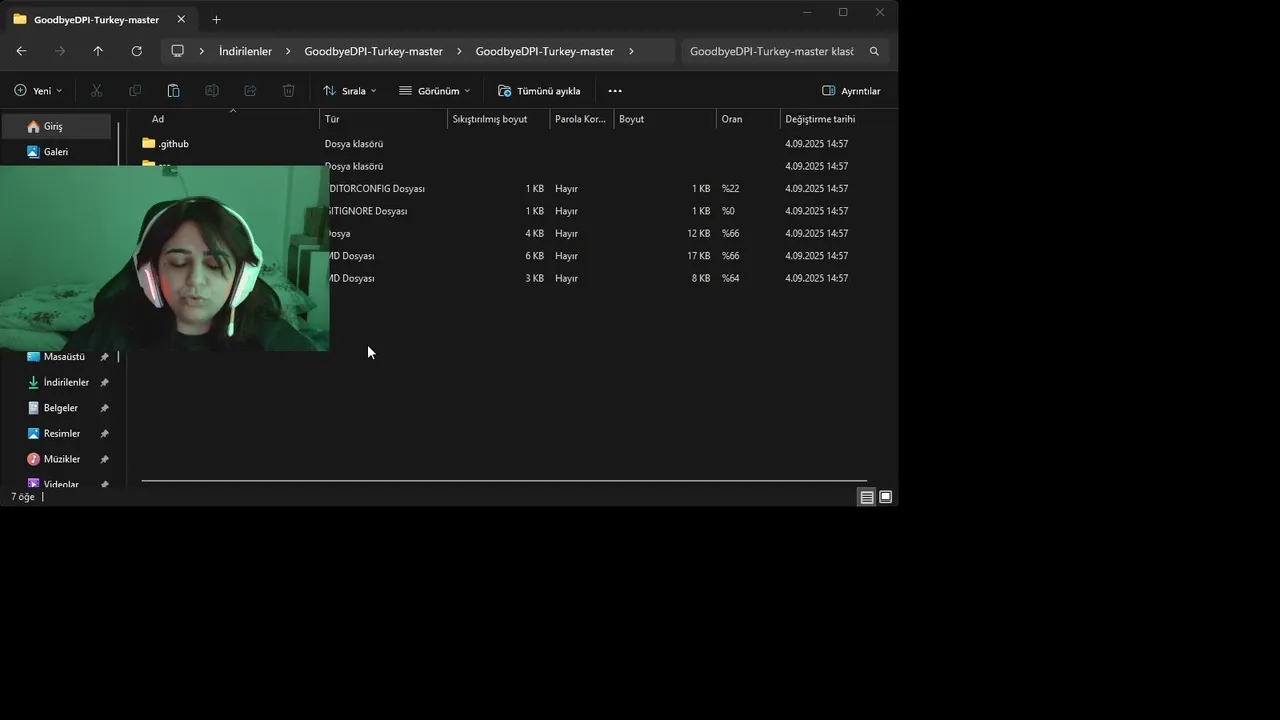Open İndirilenler in the sidebar
Screen dimensions: 1280x720
66,383
